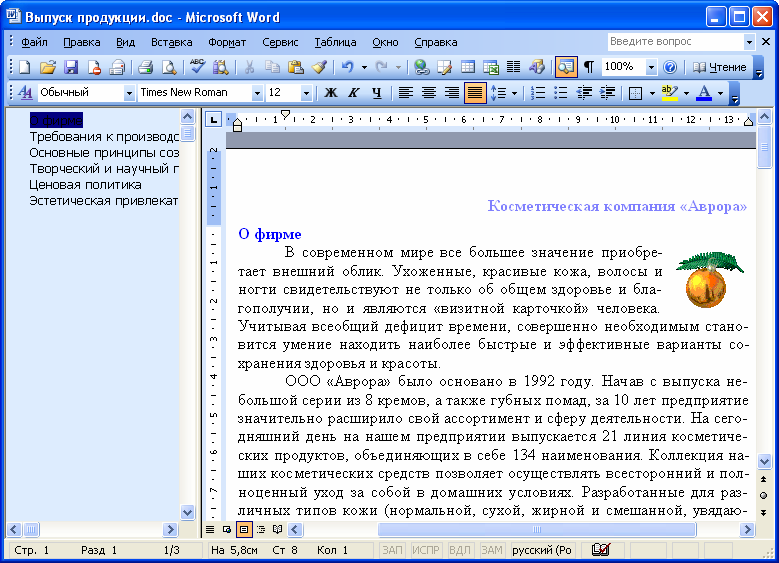Open the 100% zoom dropdown
The height and width of the screenshot is (563, 779).
651,68
